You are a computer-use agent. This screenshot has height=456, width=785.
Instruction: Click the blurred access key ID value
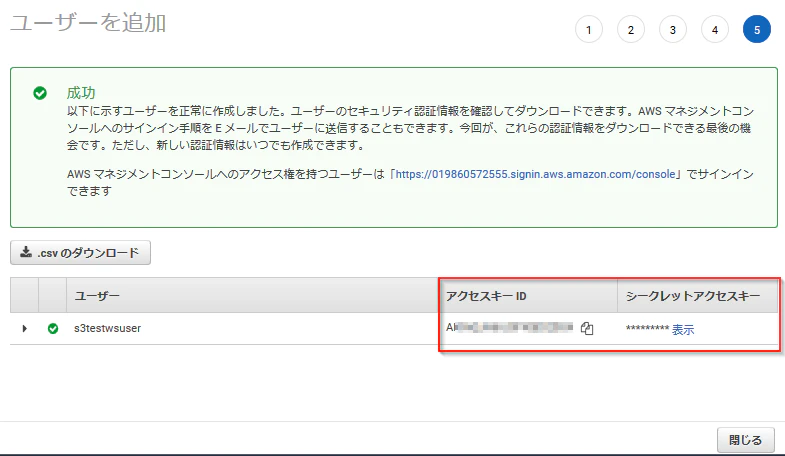click(x=509, y=327)
